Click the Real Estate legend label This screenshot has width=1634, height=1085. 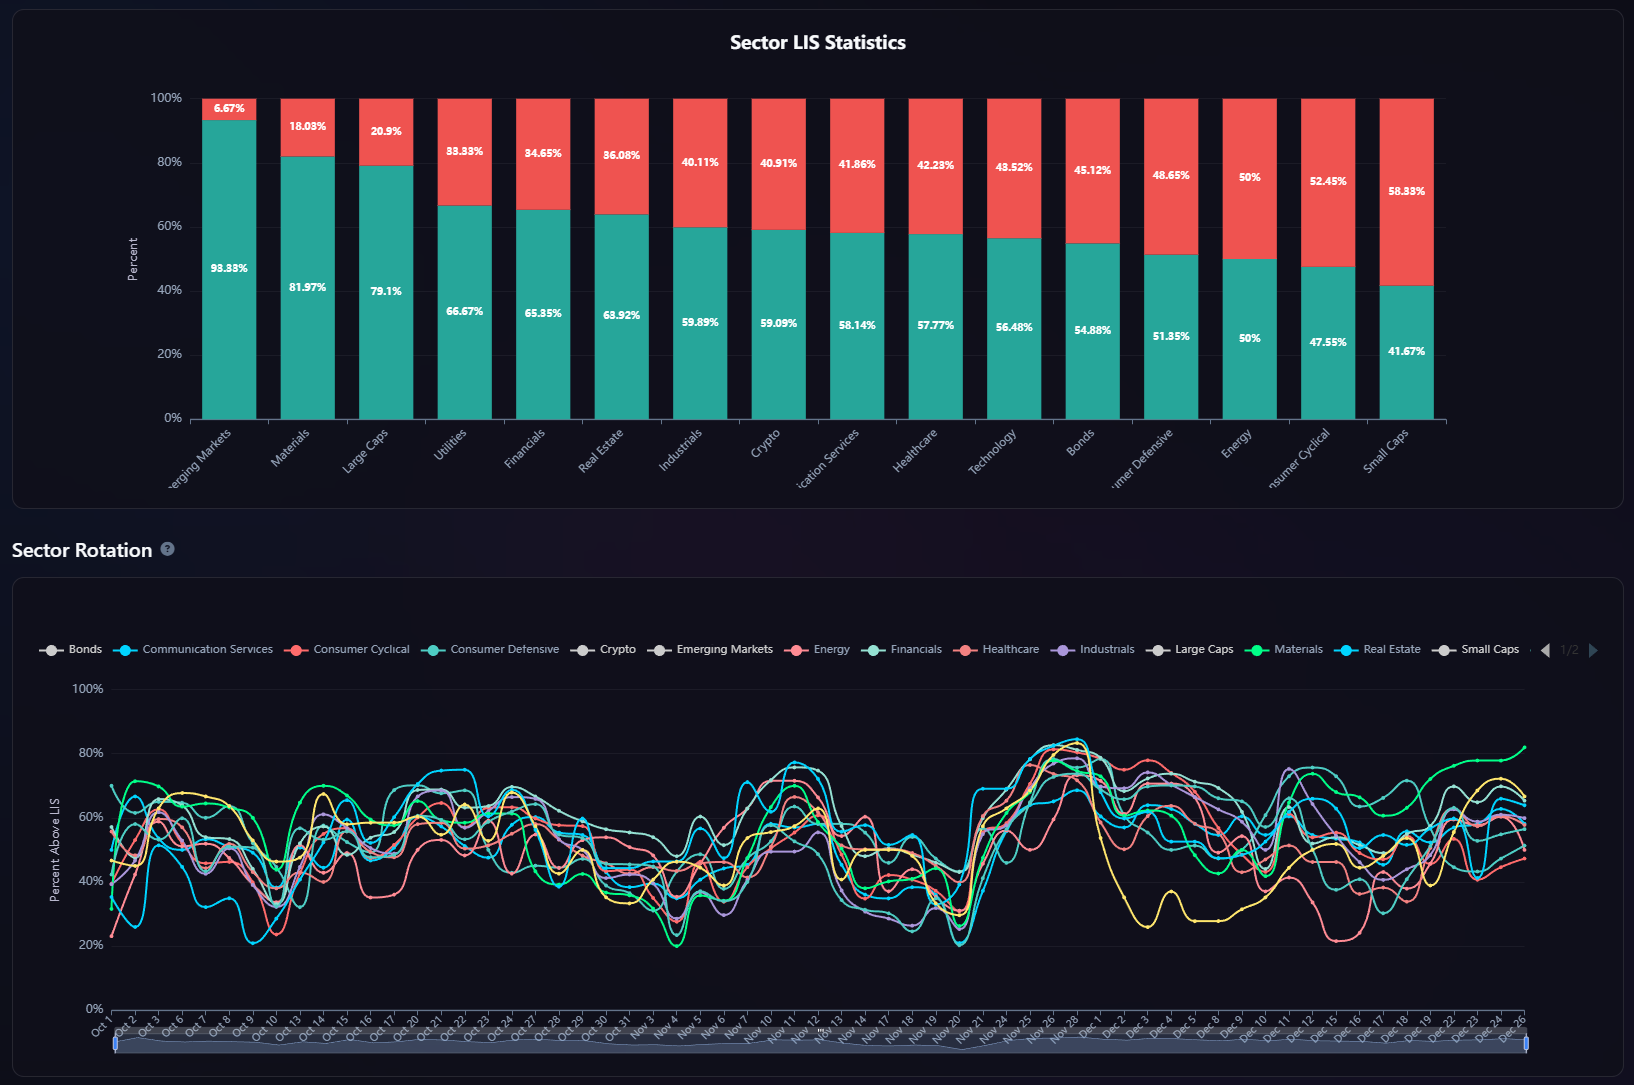coord(1391,650)
